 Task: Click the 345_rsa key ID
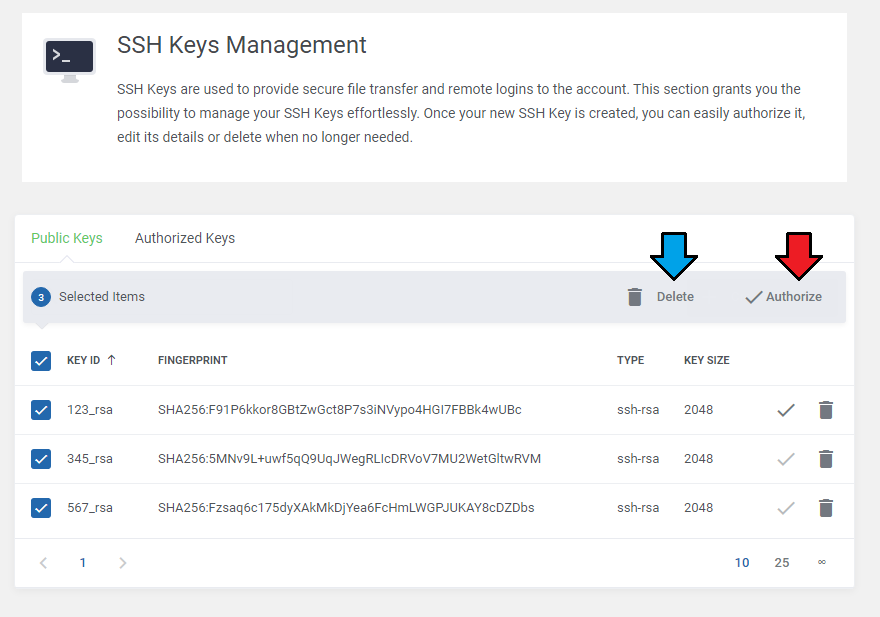click(90, 459)
